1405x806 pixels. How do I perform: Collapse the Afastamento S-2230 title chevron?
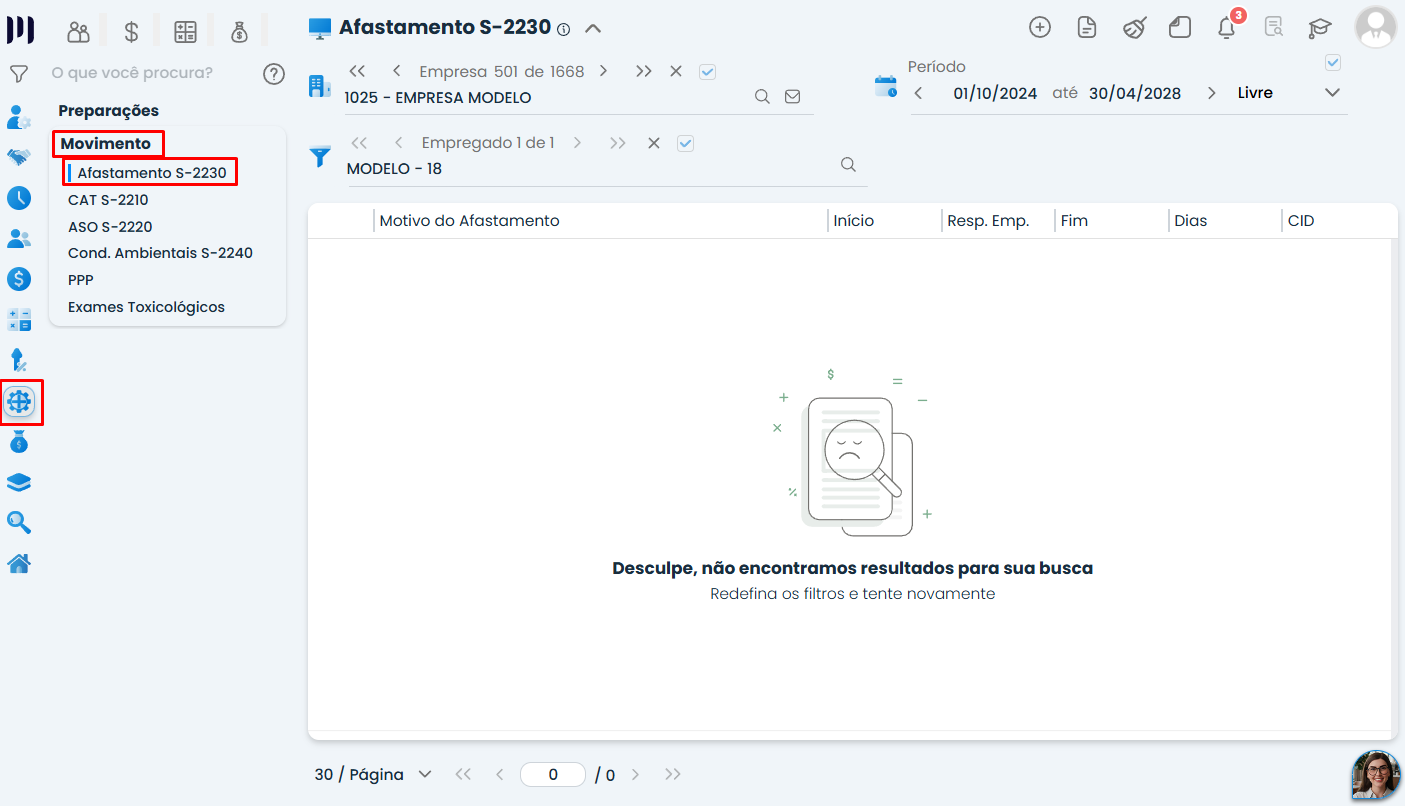coord(593,28)
